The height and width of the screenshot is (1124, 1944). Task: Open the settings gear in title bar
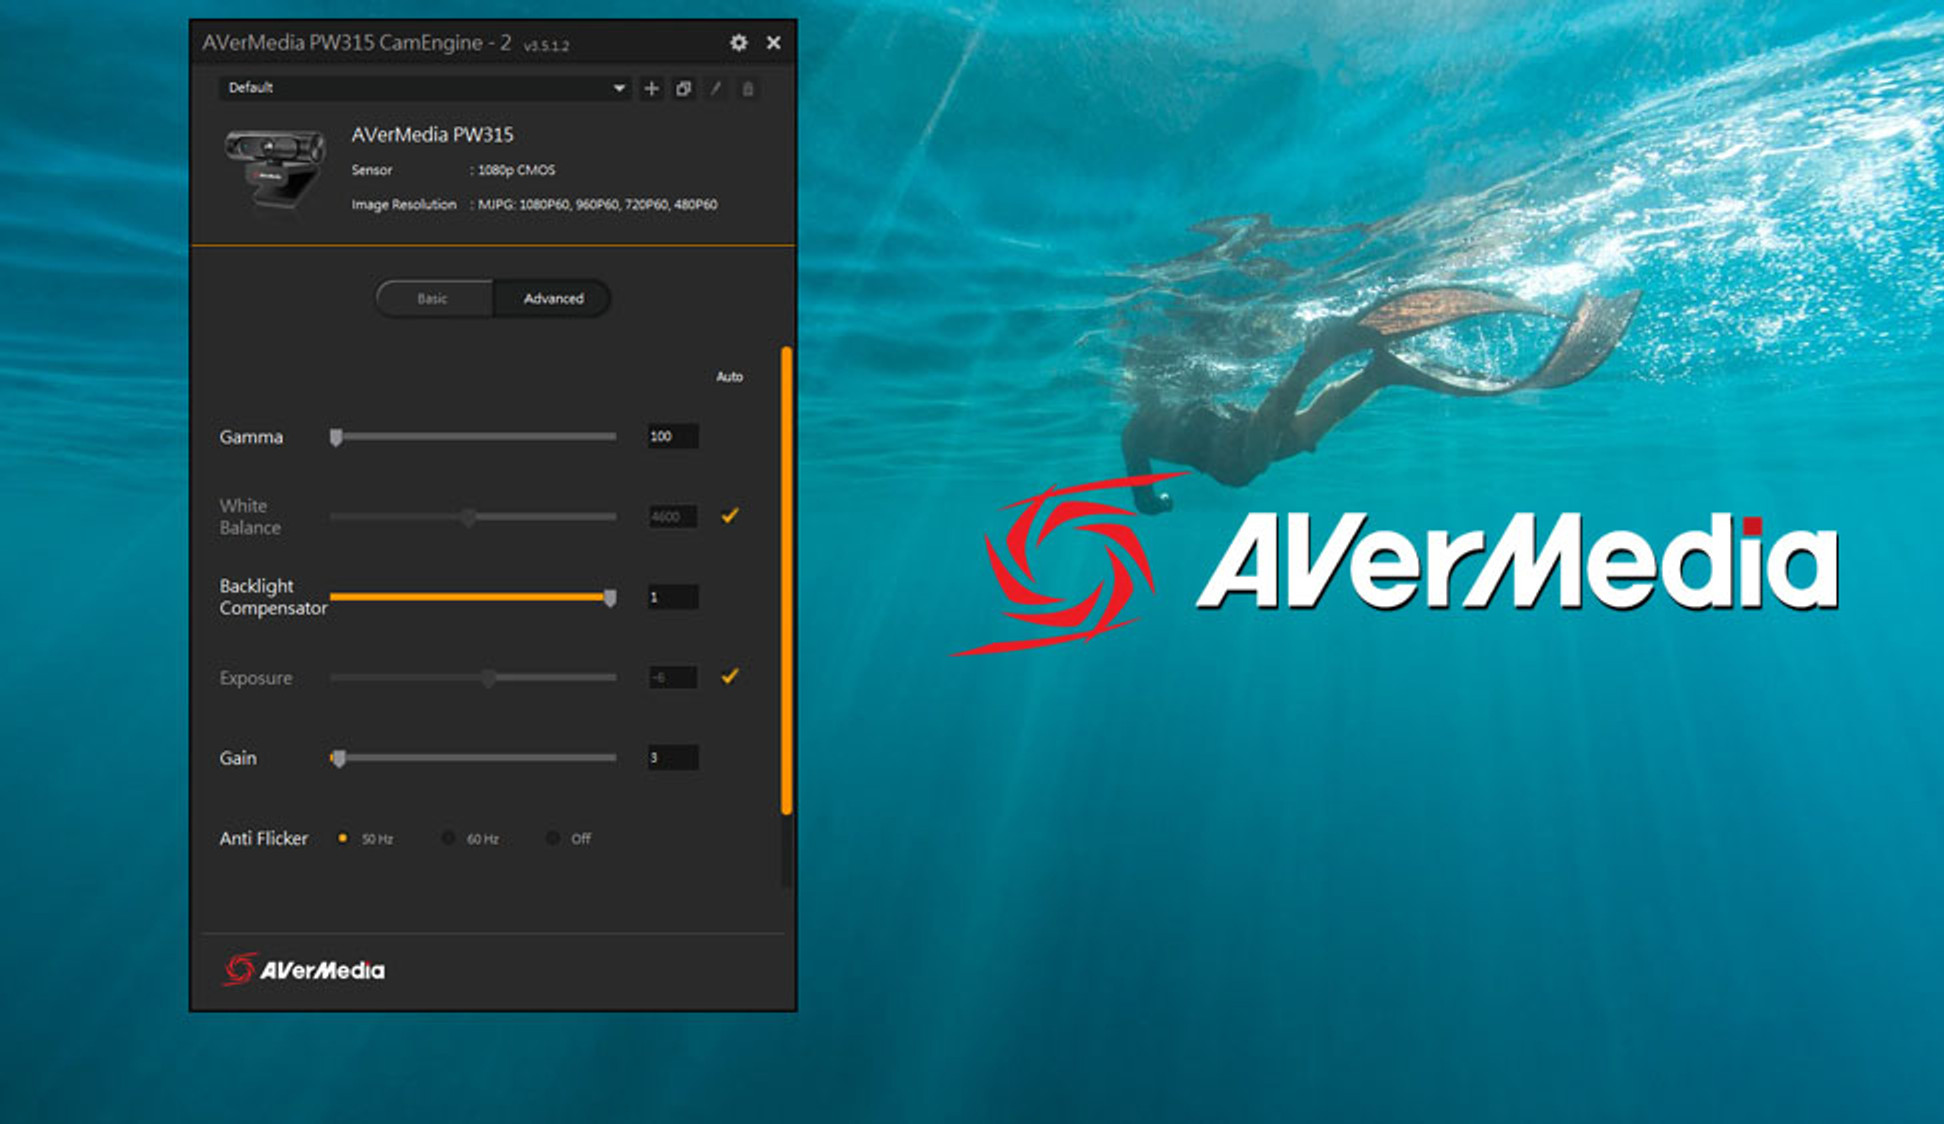(738, 43)
